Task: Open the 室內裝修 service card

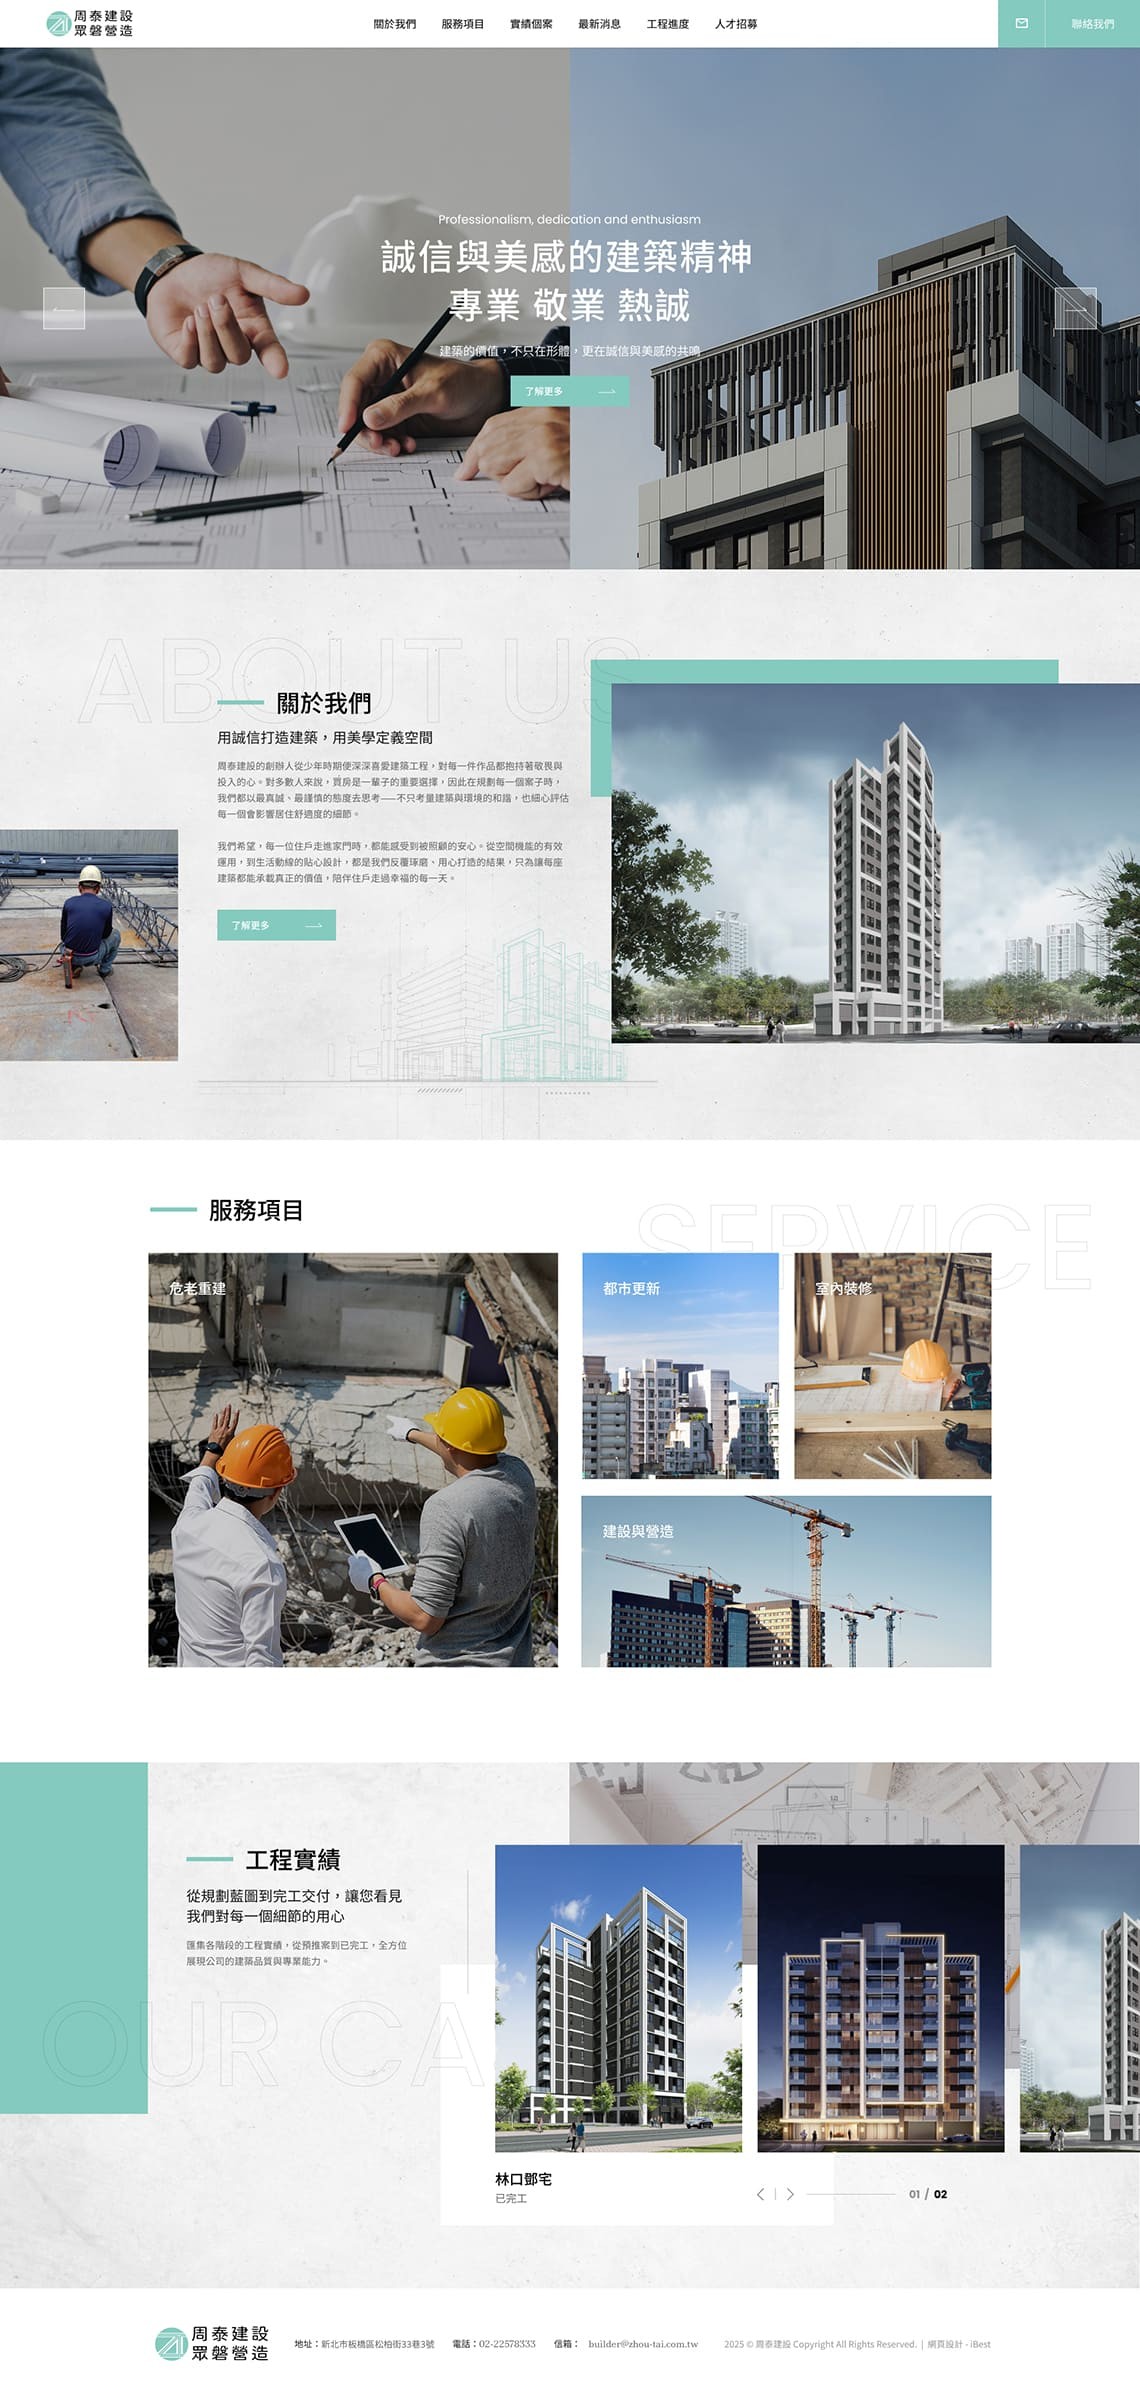Action: pyautogui.click(x=893, y=1366)
